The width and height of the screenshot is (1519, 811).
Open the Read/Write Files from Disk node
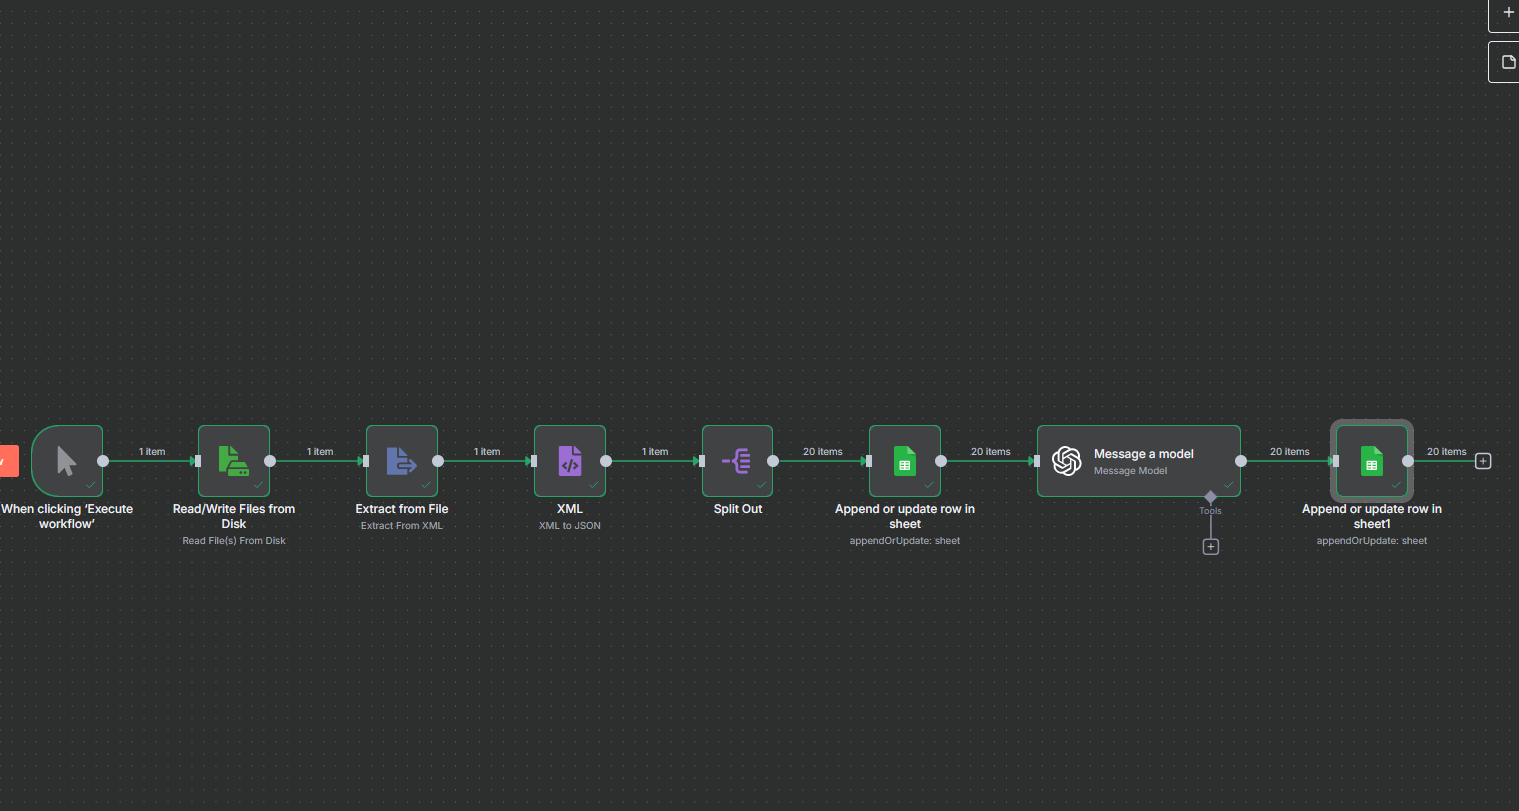tap(234, 461)
